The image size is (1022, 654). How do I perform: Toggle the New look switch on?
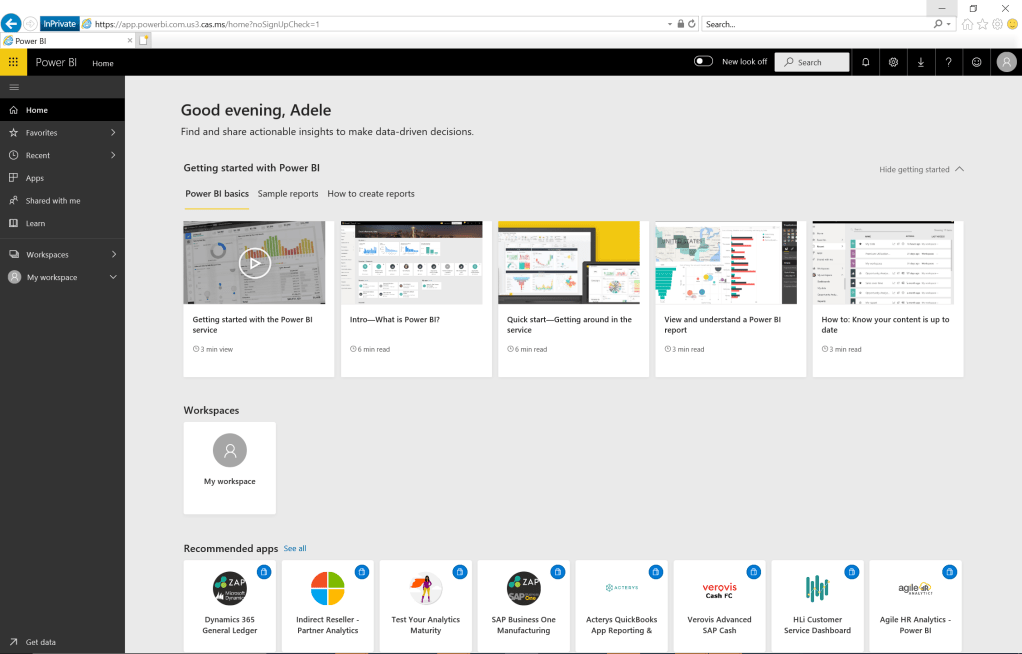703,62
